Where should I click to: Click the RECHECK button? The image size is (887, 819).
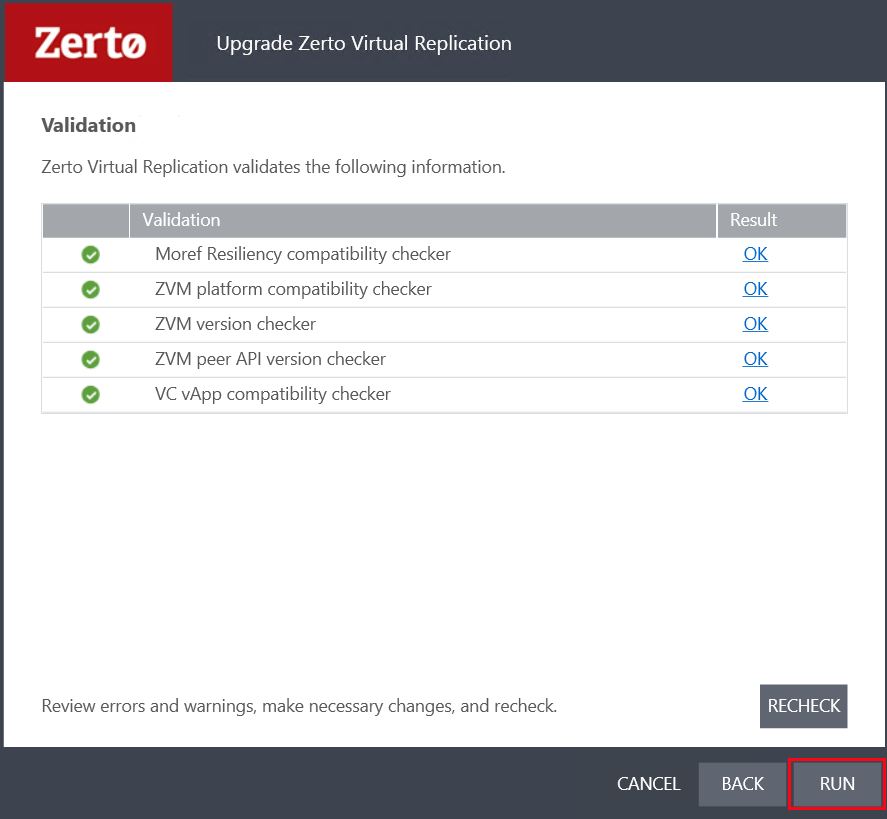pos(803,706)
